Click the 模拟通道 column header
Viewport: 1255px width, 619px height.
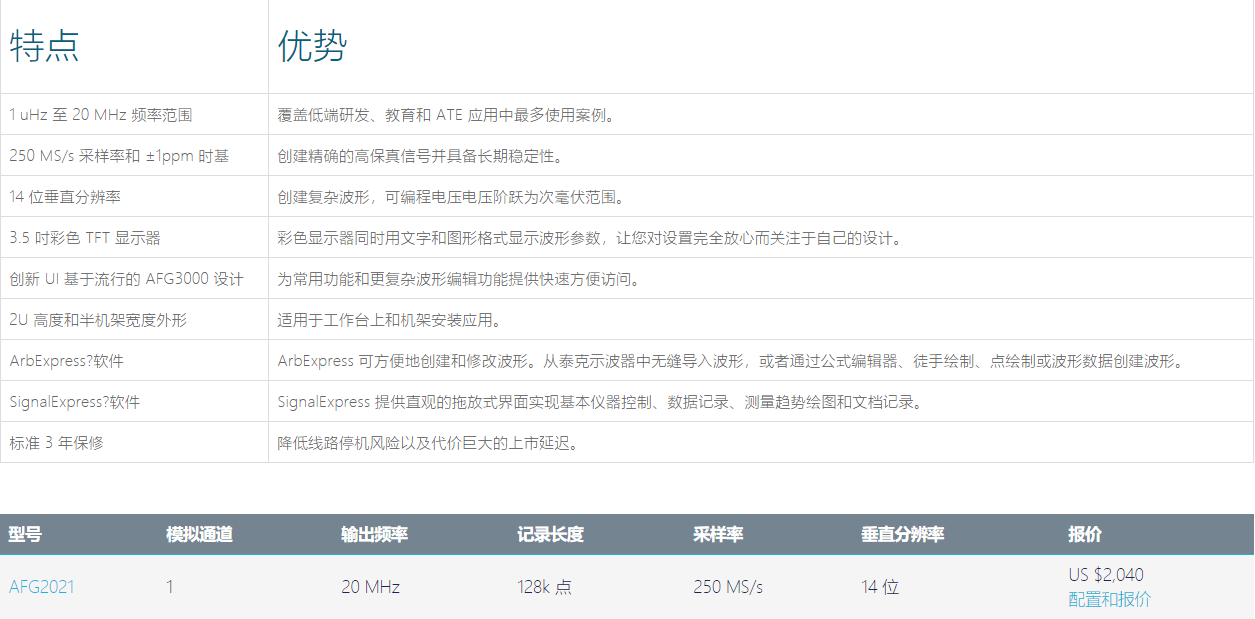click(x=199, y=534)
